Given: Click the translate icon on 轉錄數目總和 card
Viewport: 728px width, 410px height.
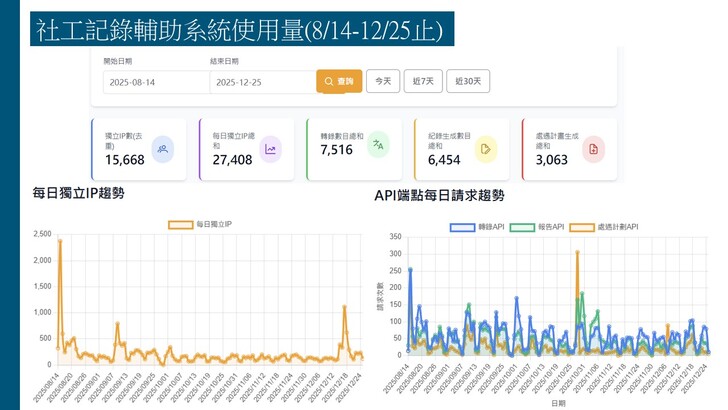Looking at the screenshot, I should 378,145.
